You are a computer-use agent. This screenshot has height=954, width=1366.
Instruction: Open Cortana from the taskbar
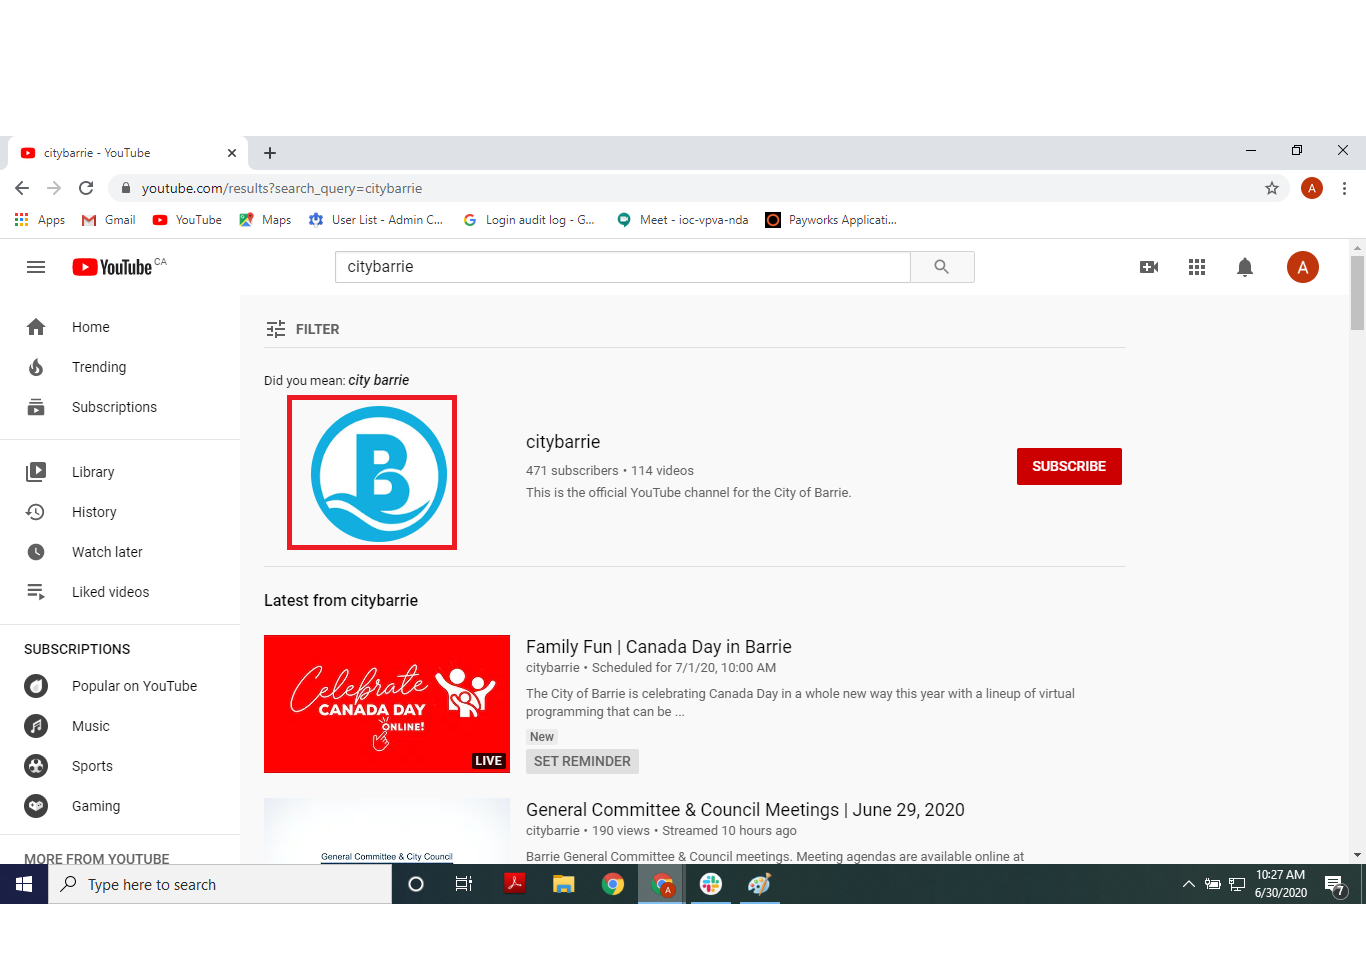tap(416, 884)
